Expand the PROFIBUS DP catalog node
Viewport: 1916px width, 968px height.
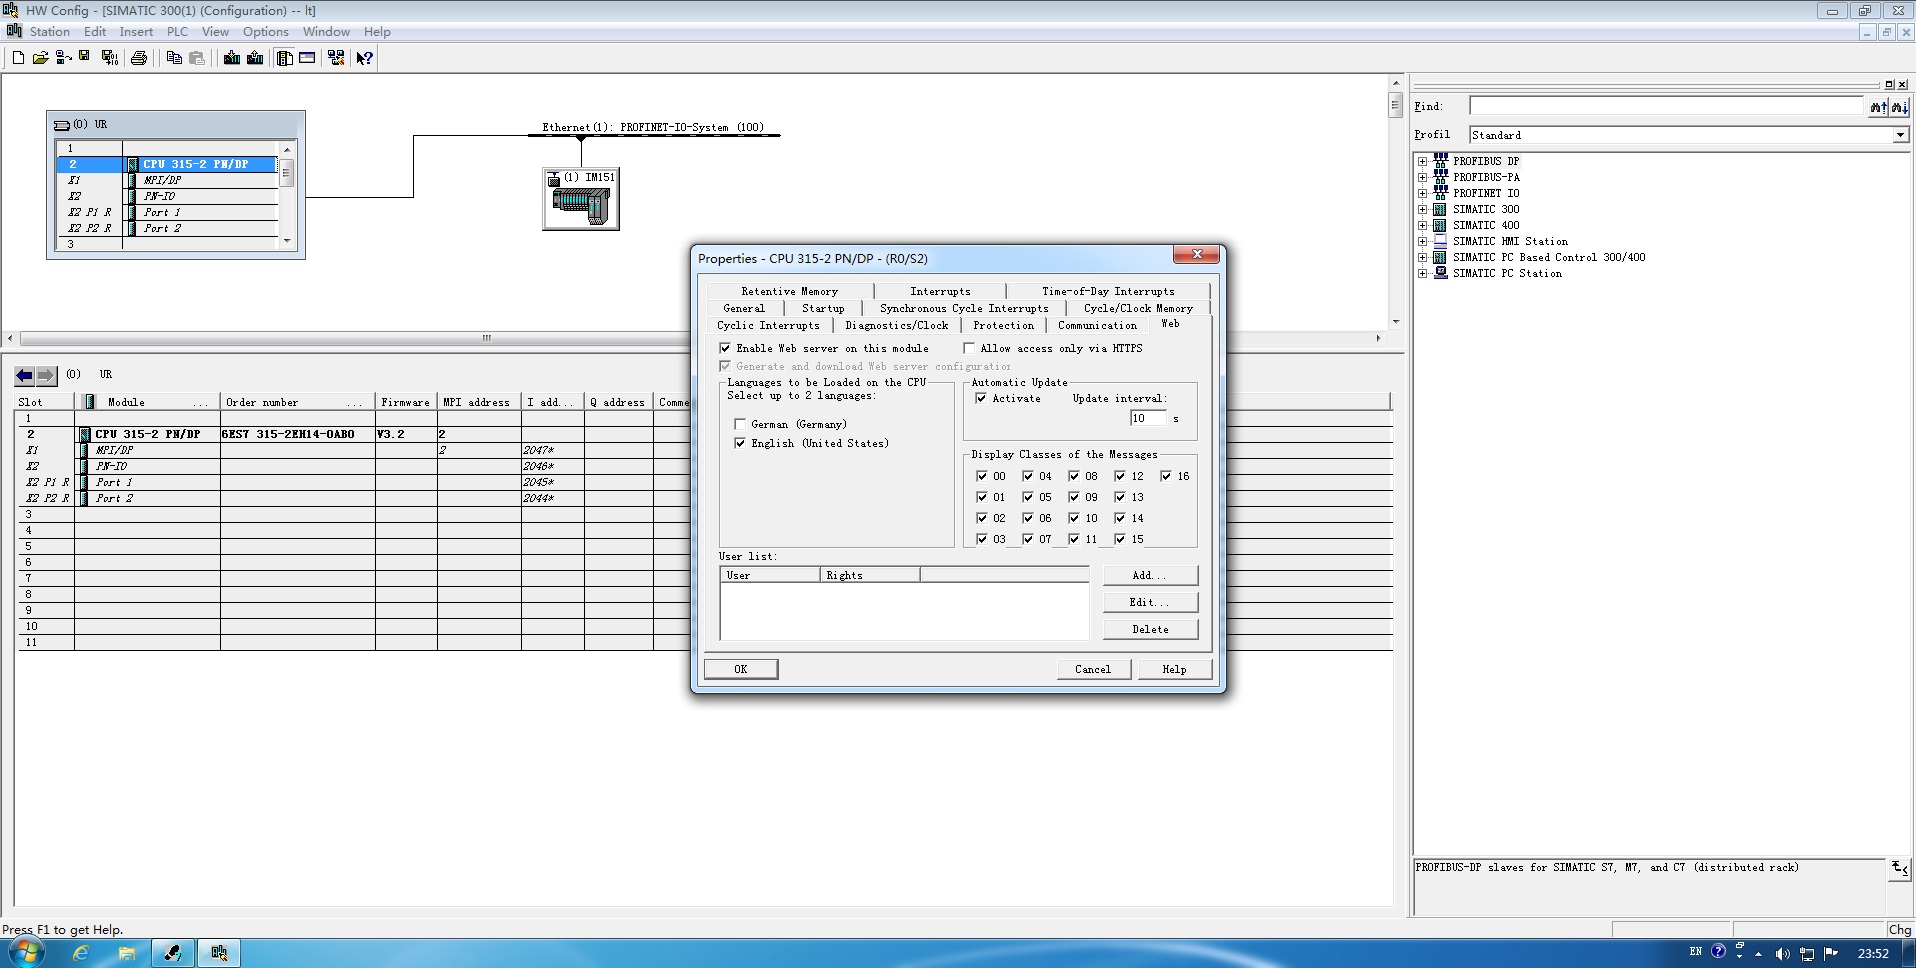tap(1422, 161)
